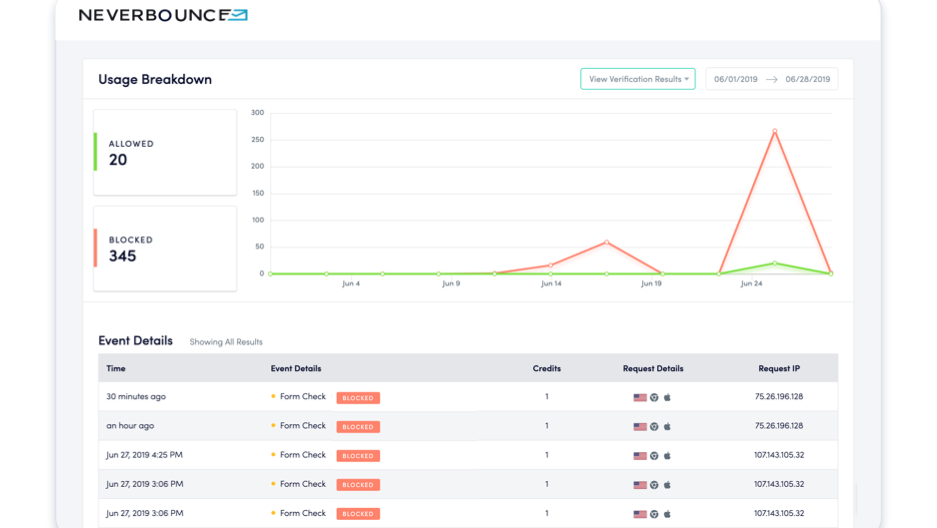The height and width of the screenshot is (528, 937).
Task: Open the View Verification Results dropdown
Action: [637, 79]
